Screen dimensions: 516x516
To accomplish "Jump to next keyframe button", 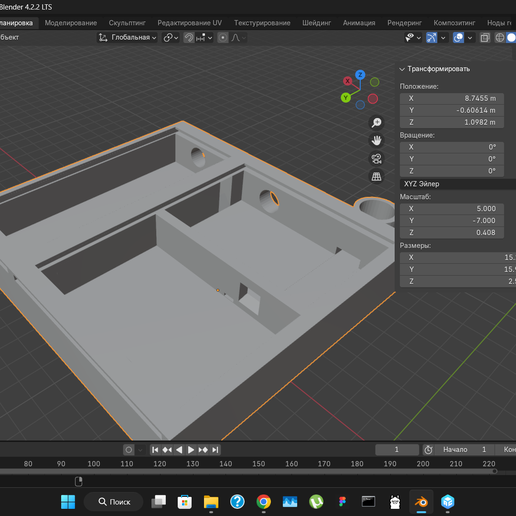I will 203,450.
